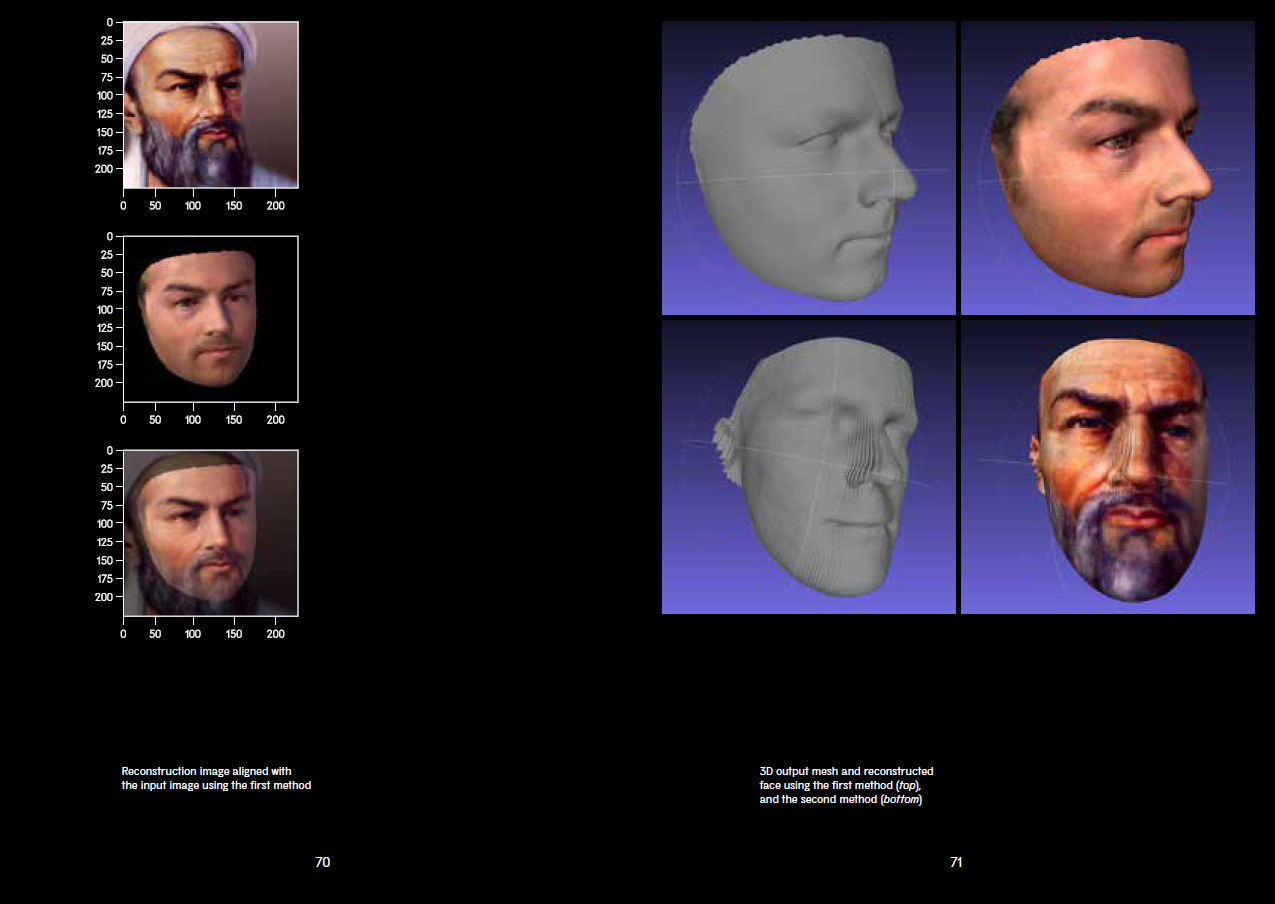Click the '100' x-axis label under bottom plot

click(193, 633)
